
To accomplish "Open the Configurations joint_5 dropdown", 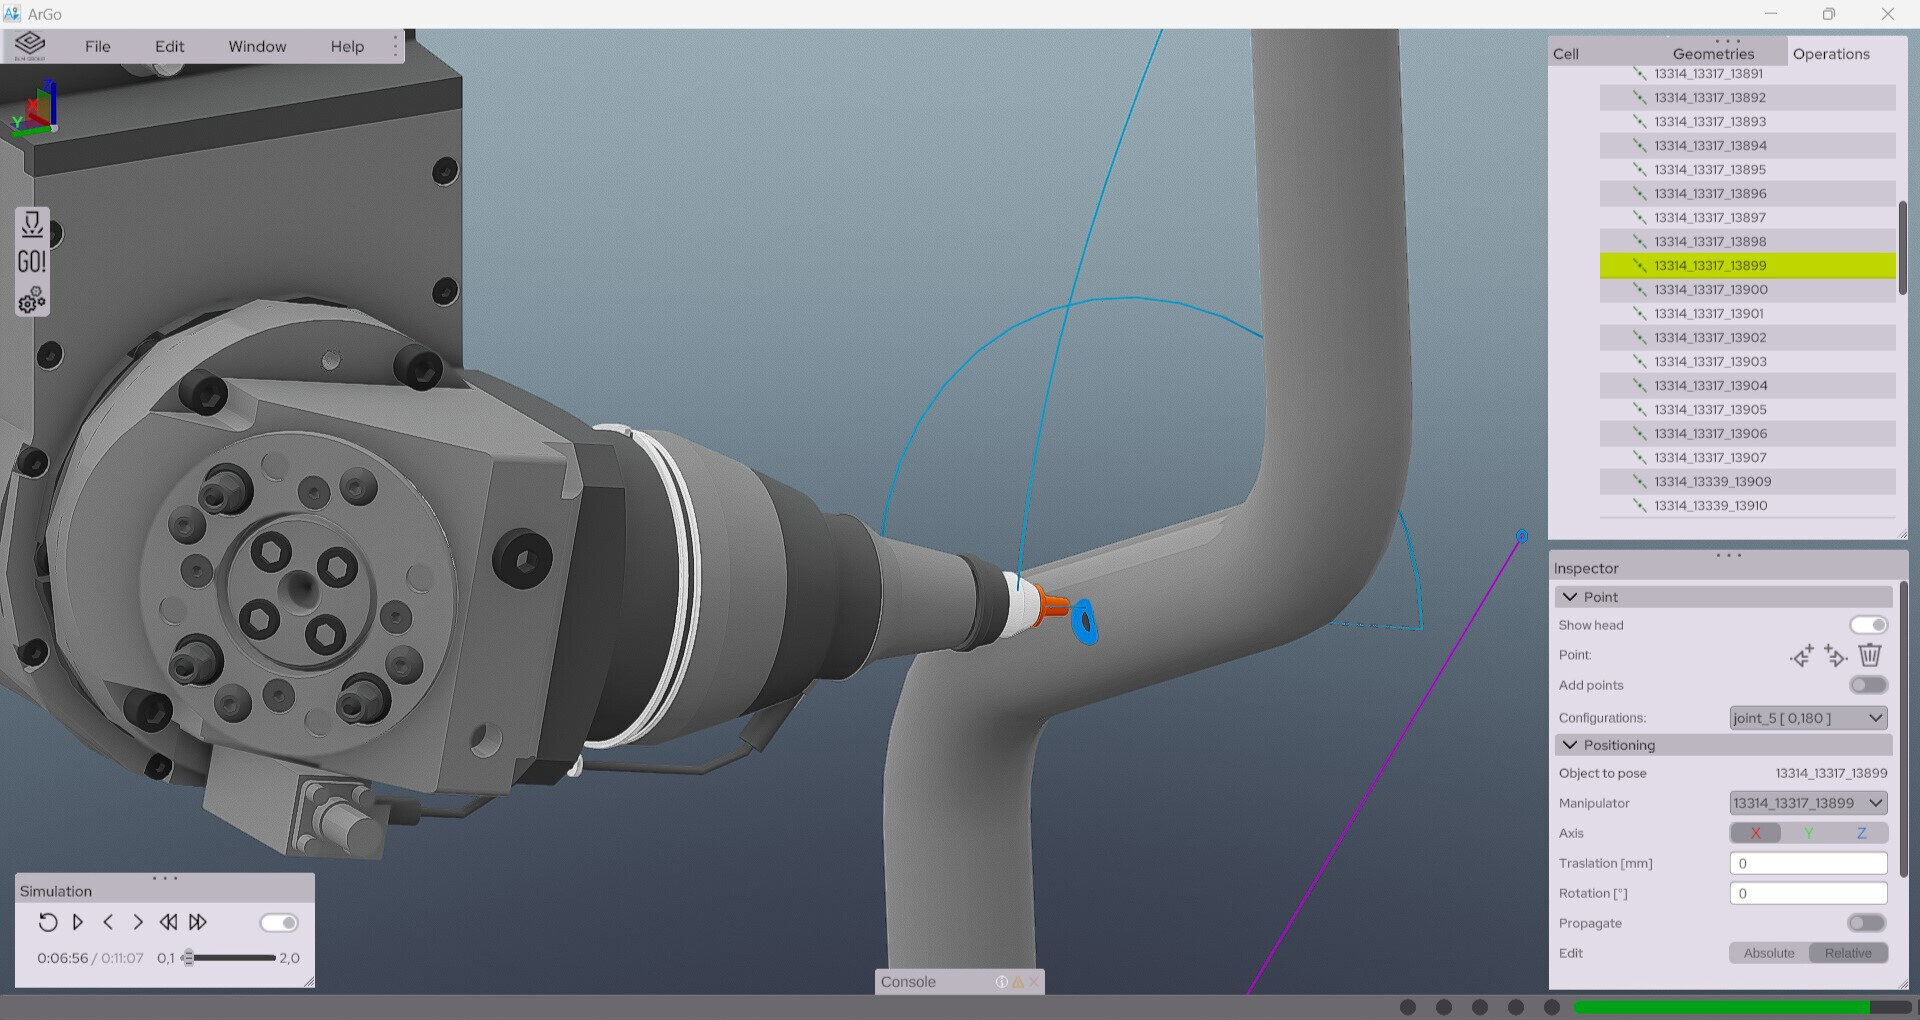I will [1808, 718].
